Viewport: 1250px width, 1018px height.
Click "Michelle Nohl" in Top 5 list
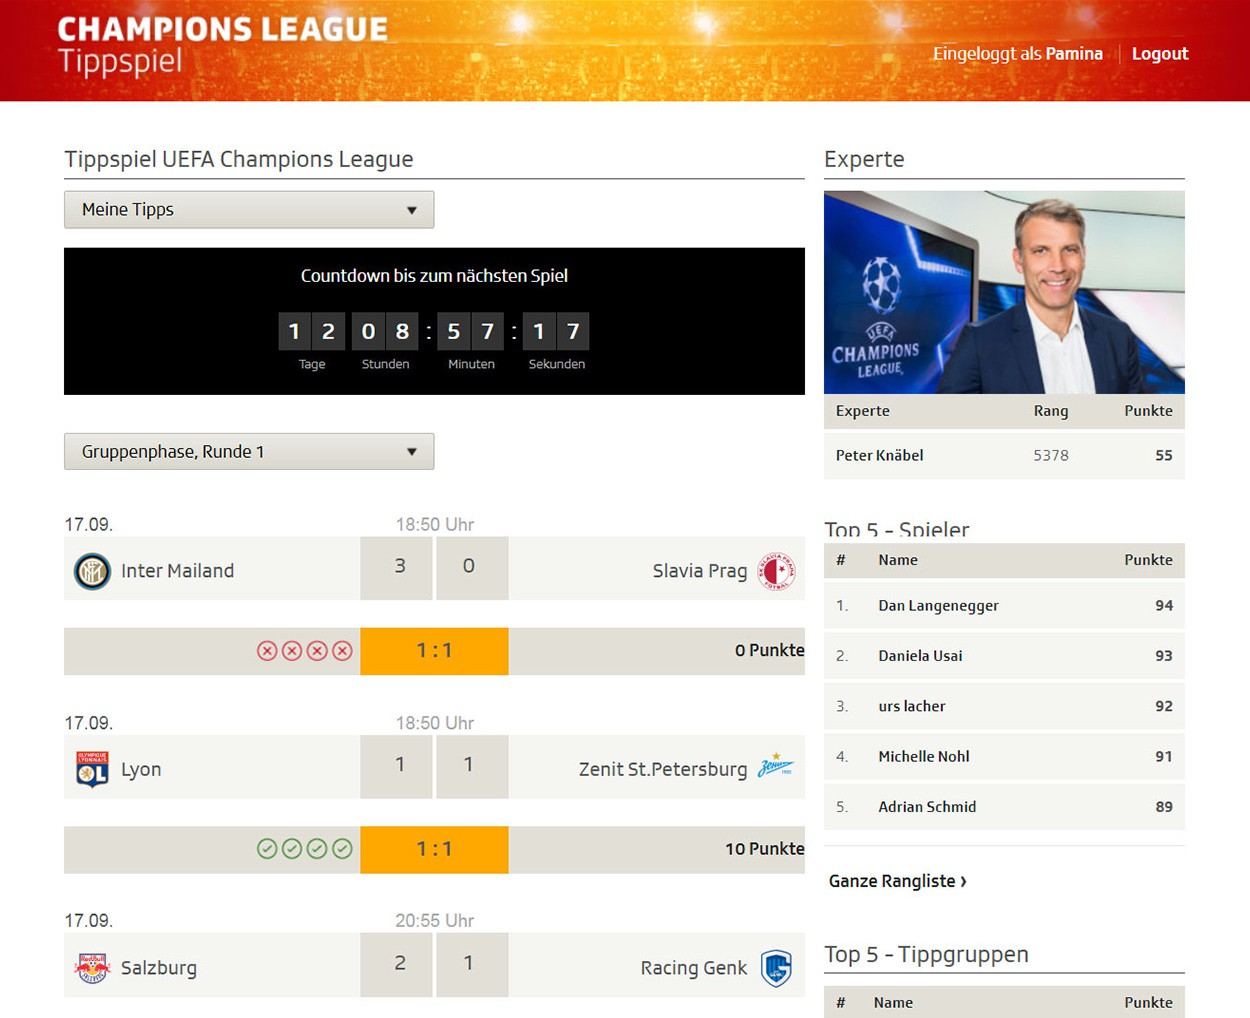click(924, 757)
